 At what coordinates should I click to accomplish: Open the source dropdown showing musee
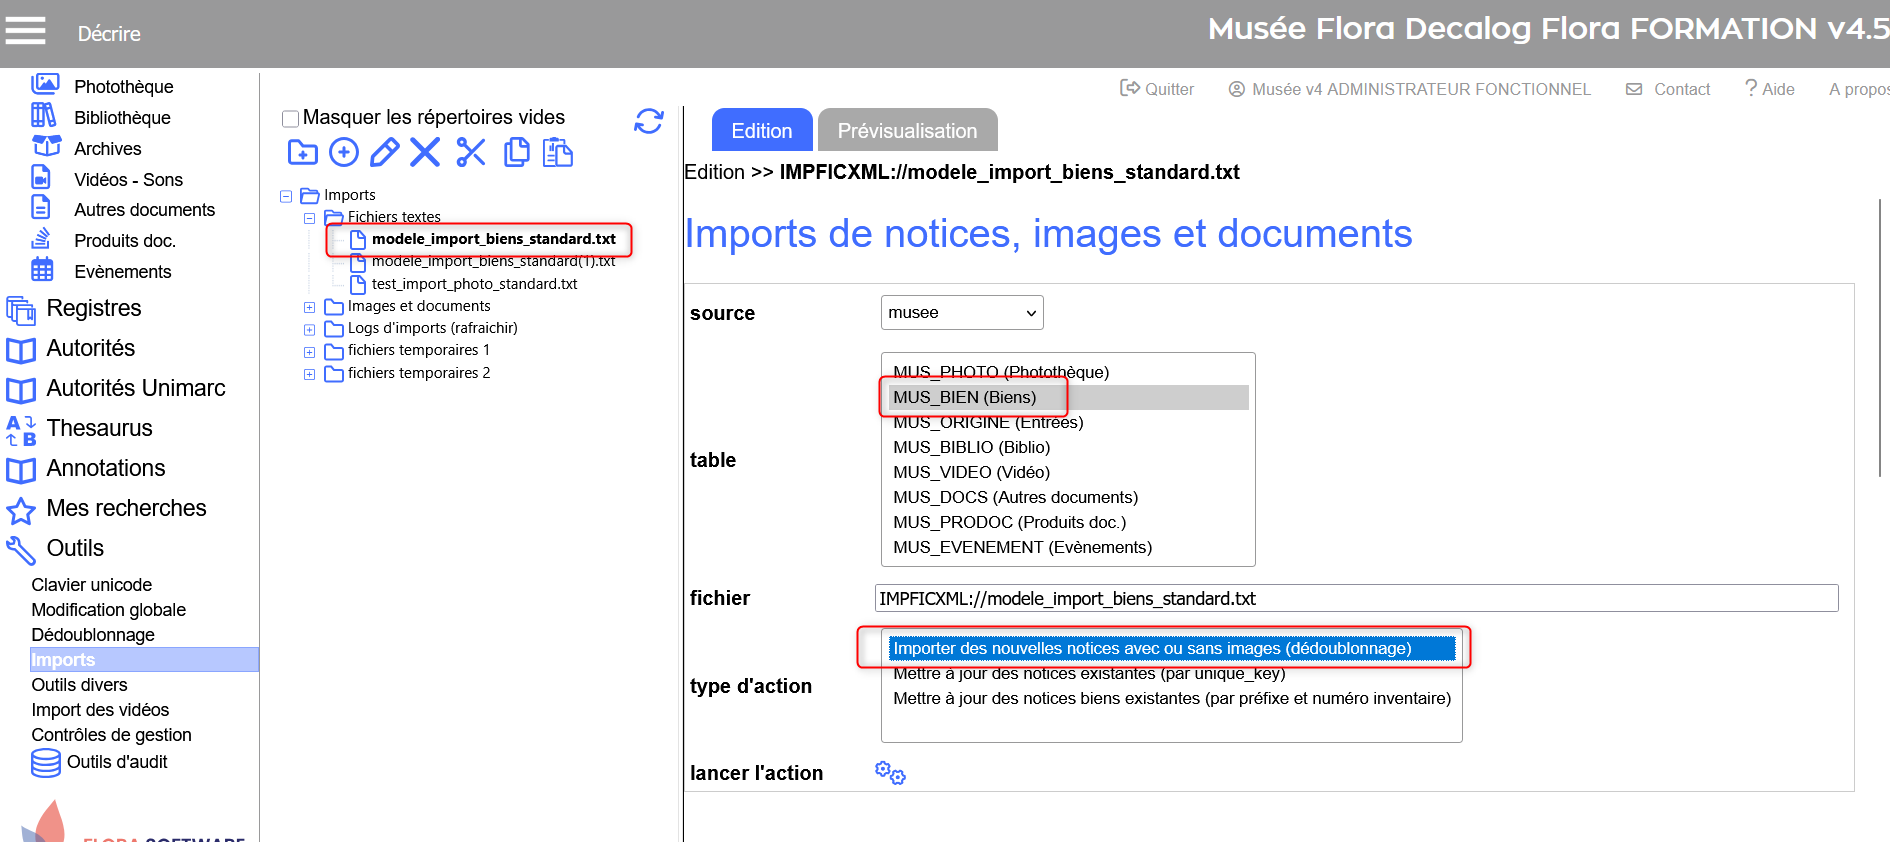962,312
